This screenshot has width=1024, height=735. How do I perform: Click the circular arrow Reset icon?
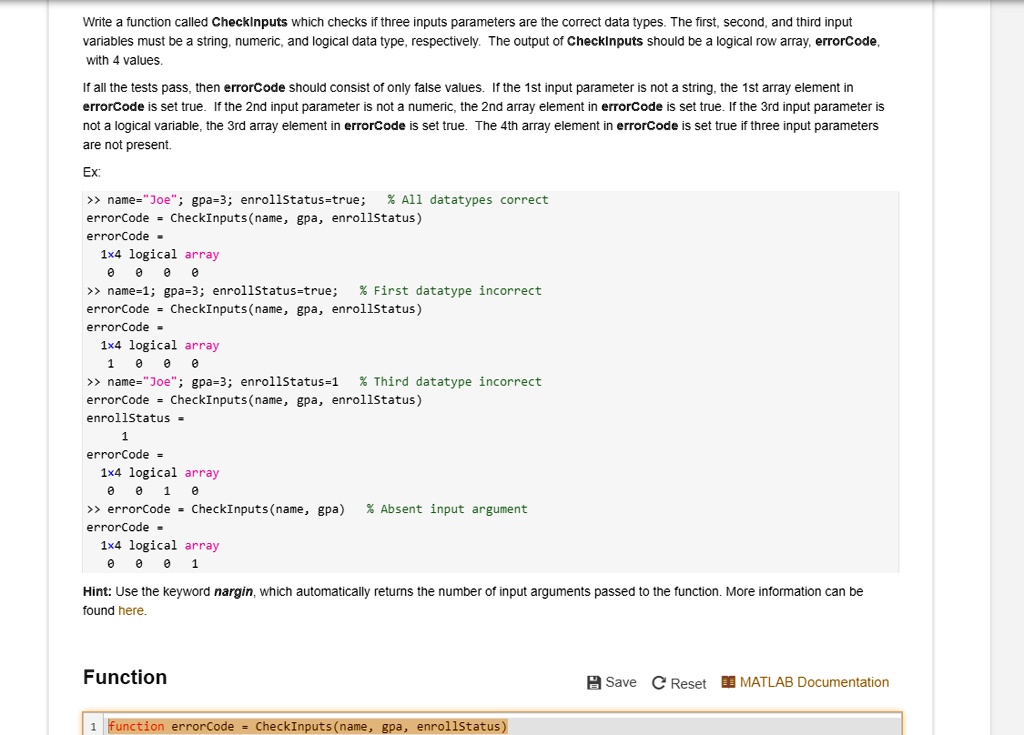click(x=659, y=682)
